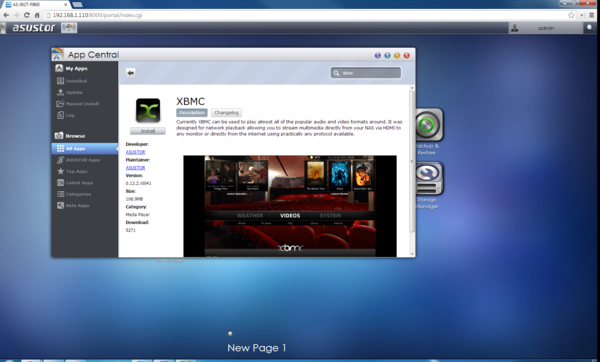Open Latest Apps in sidebar
Screen dimensions: 600x362
(x=75, y=183)
